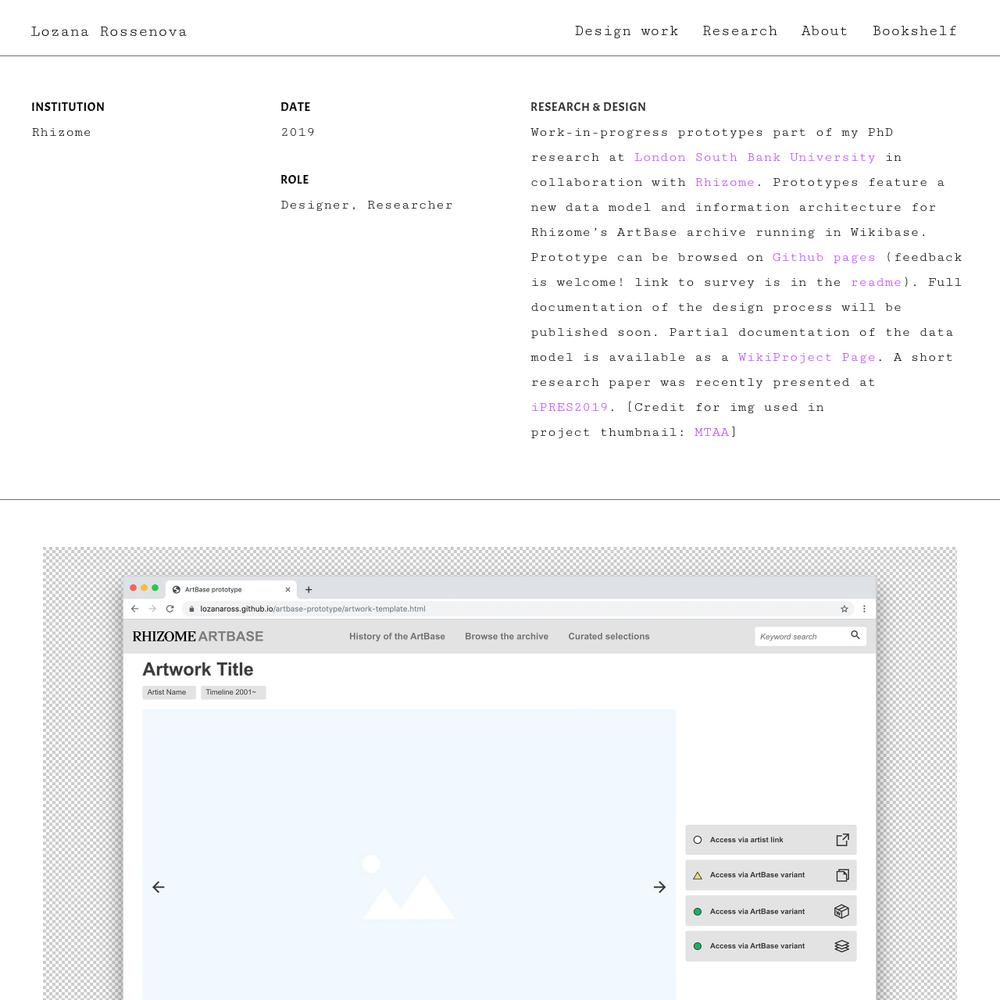The width and height of the screenshot is (1000, 1000).
Task: Click the browser forward arrow
Action: [x=152, y=608]
